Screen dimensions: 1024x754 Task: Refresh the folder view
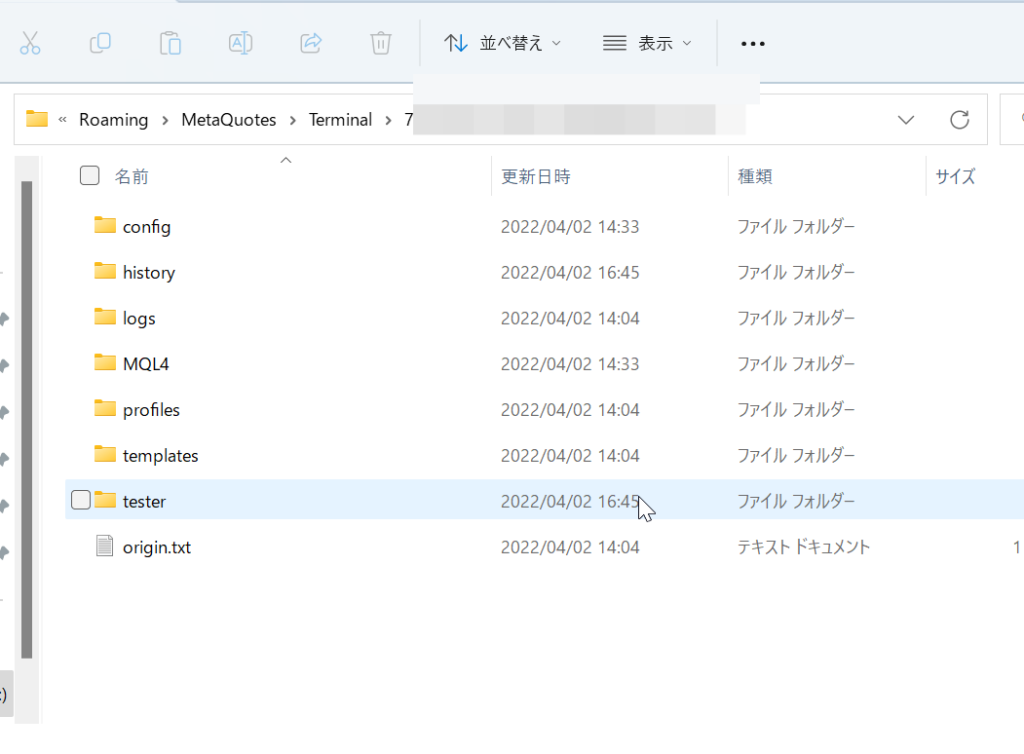point(959,119)
